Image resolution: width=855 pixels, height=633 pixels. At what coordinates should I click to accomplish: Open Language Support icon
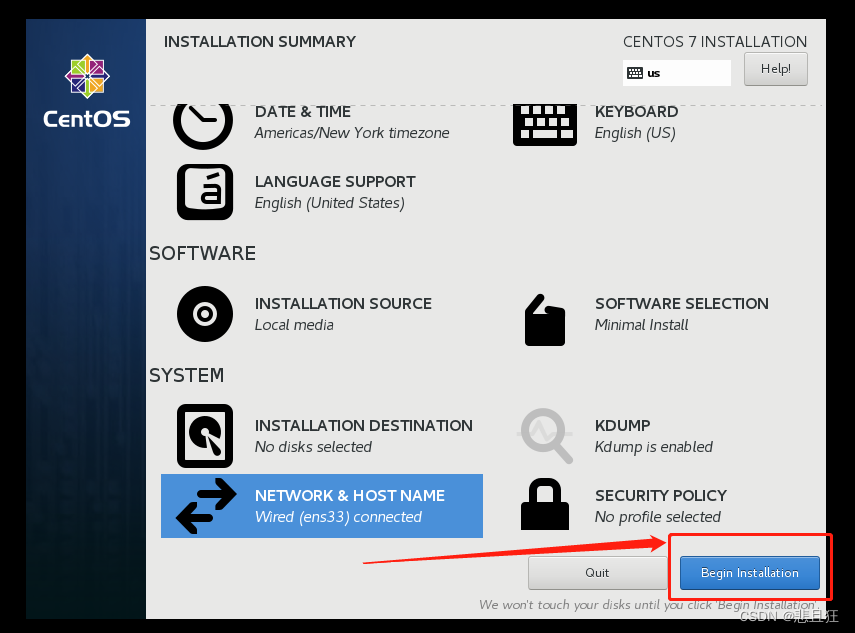click(205, 192)
